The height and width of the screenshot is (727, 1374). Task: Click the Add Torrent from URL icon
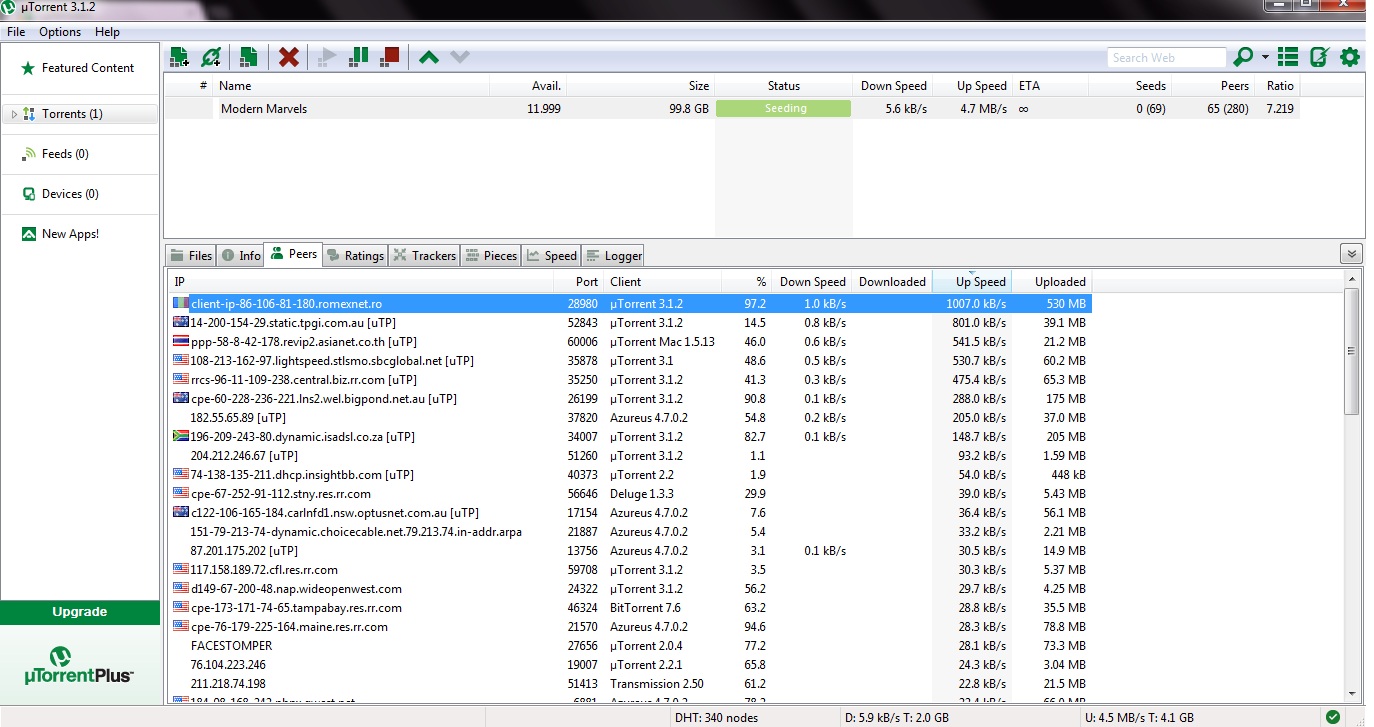(x=211, y=57)
